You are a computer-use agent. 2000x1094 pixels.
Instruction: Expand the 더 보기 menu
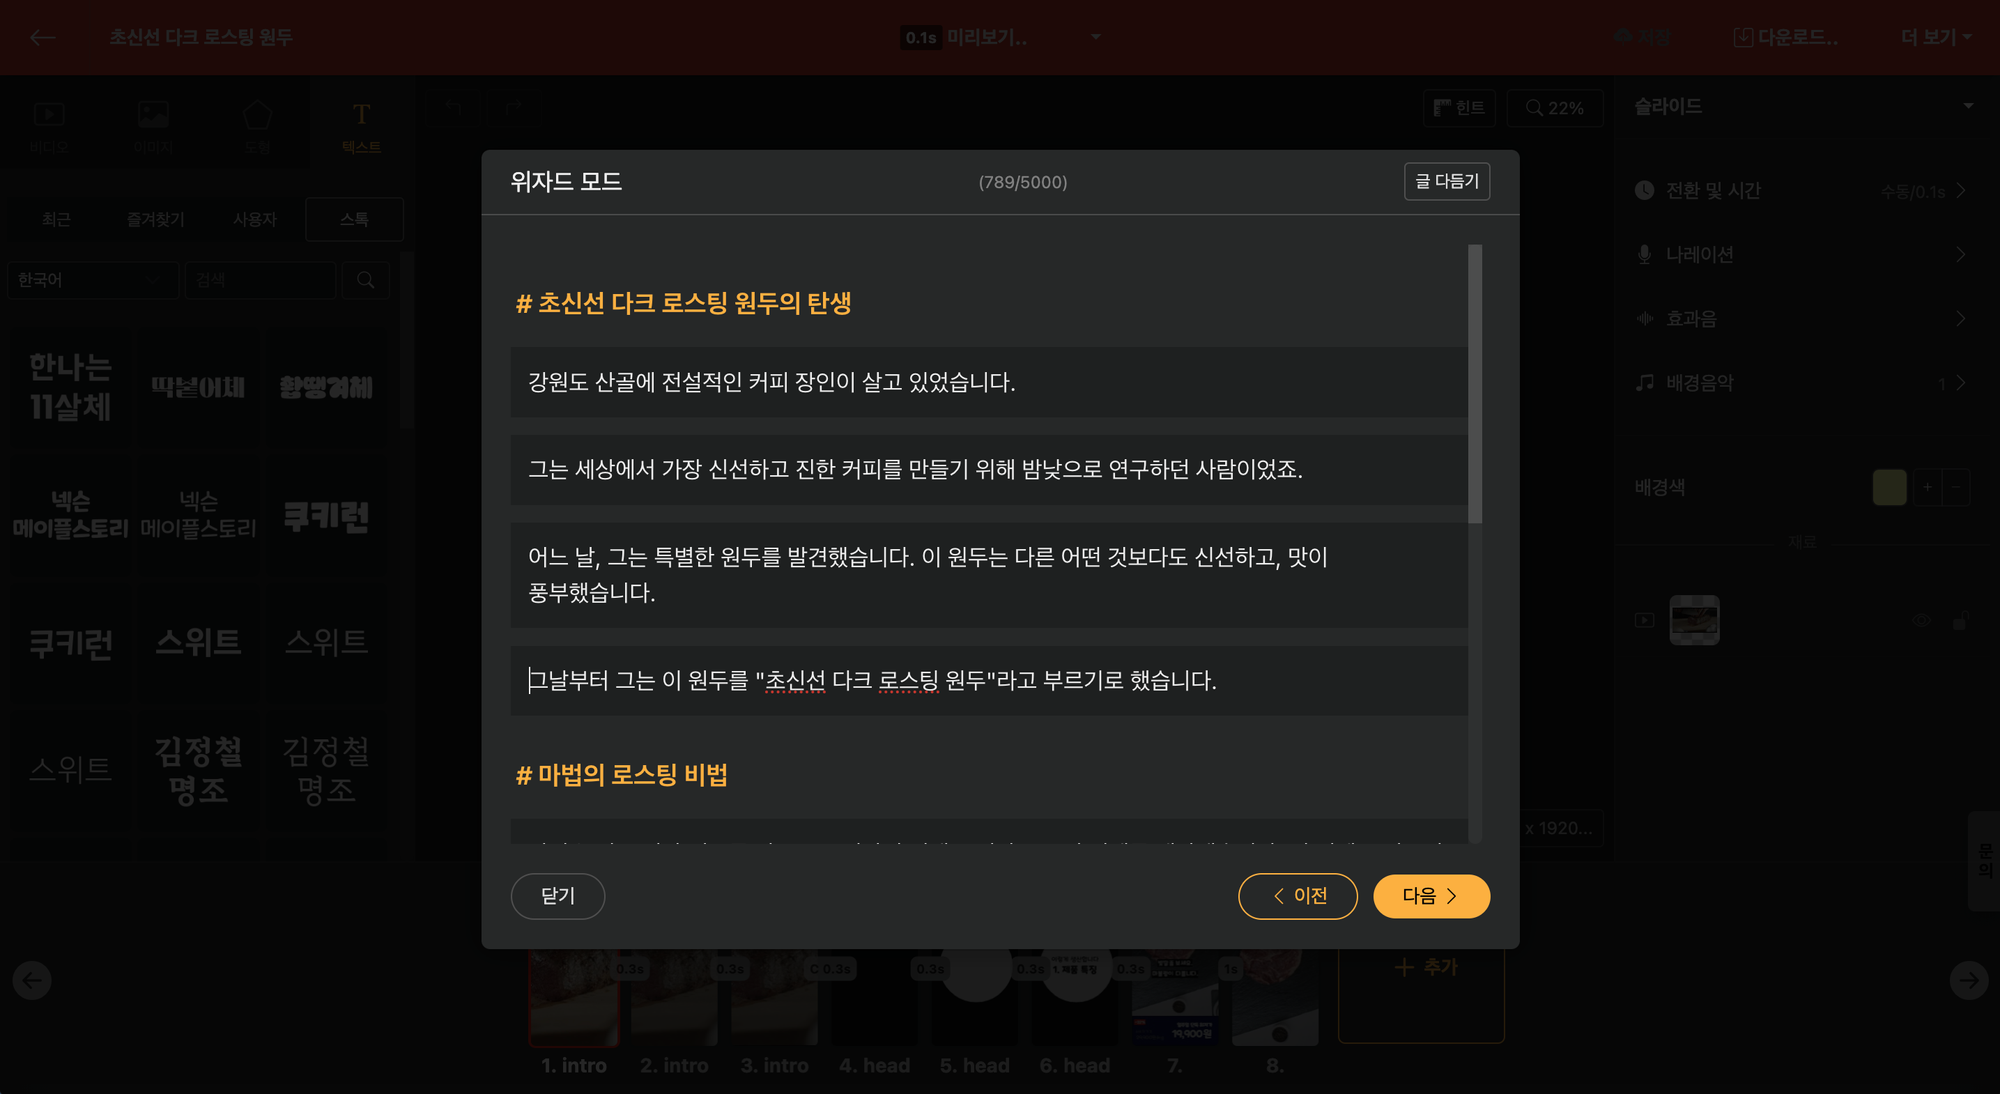click(1937, 37)
